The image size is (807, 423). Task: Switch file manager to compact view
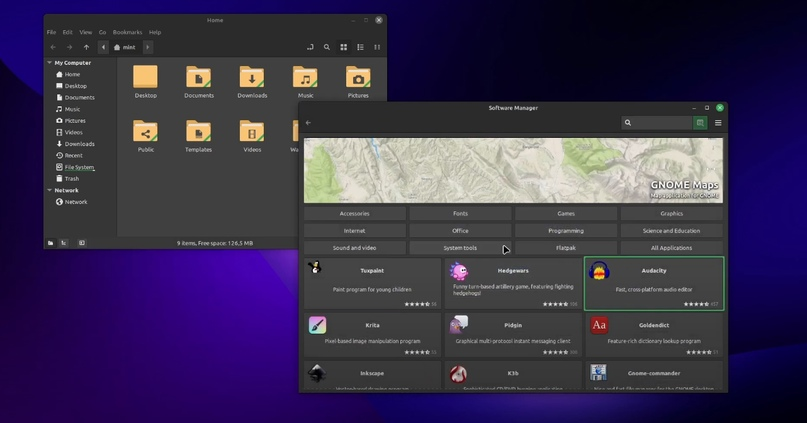(377, 47)
